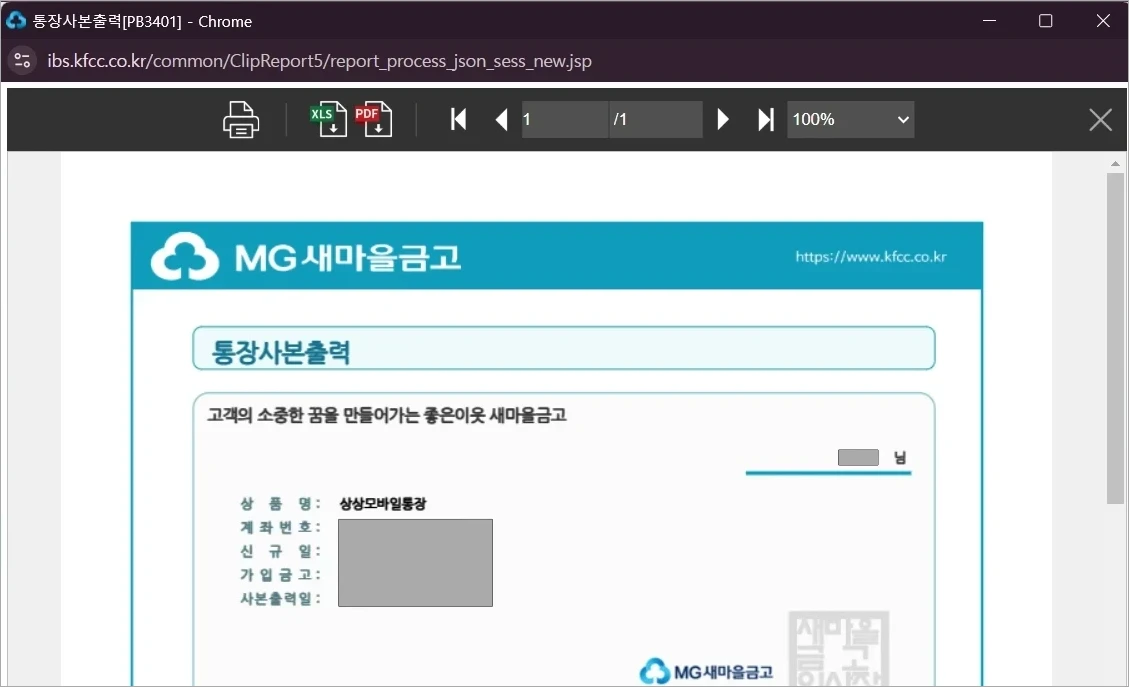1129x687 pixels.
Task: Advance to the next page
Action: [723, 119]
